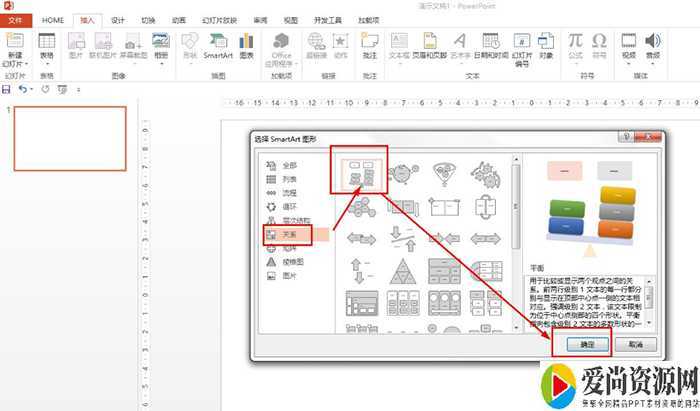The image size is (700, 411).
Task: Insert a chart using the 图表 icon
Action: click(x=246, y=45)
